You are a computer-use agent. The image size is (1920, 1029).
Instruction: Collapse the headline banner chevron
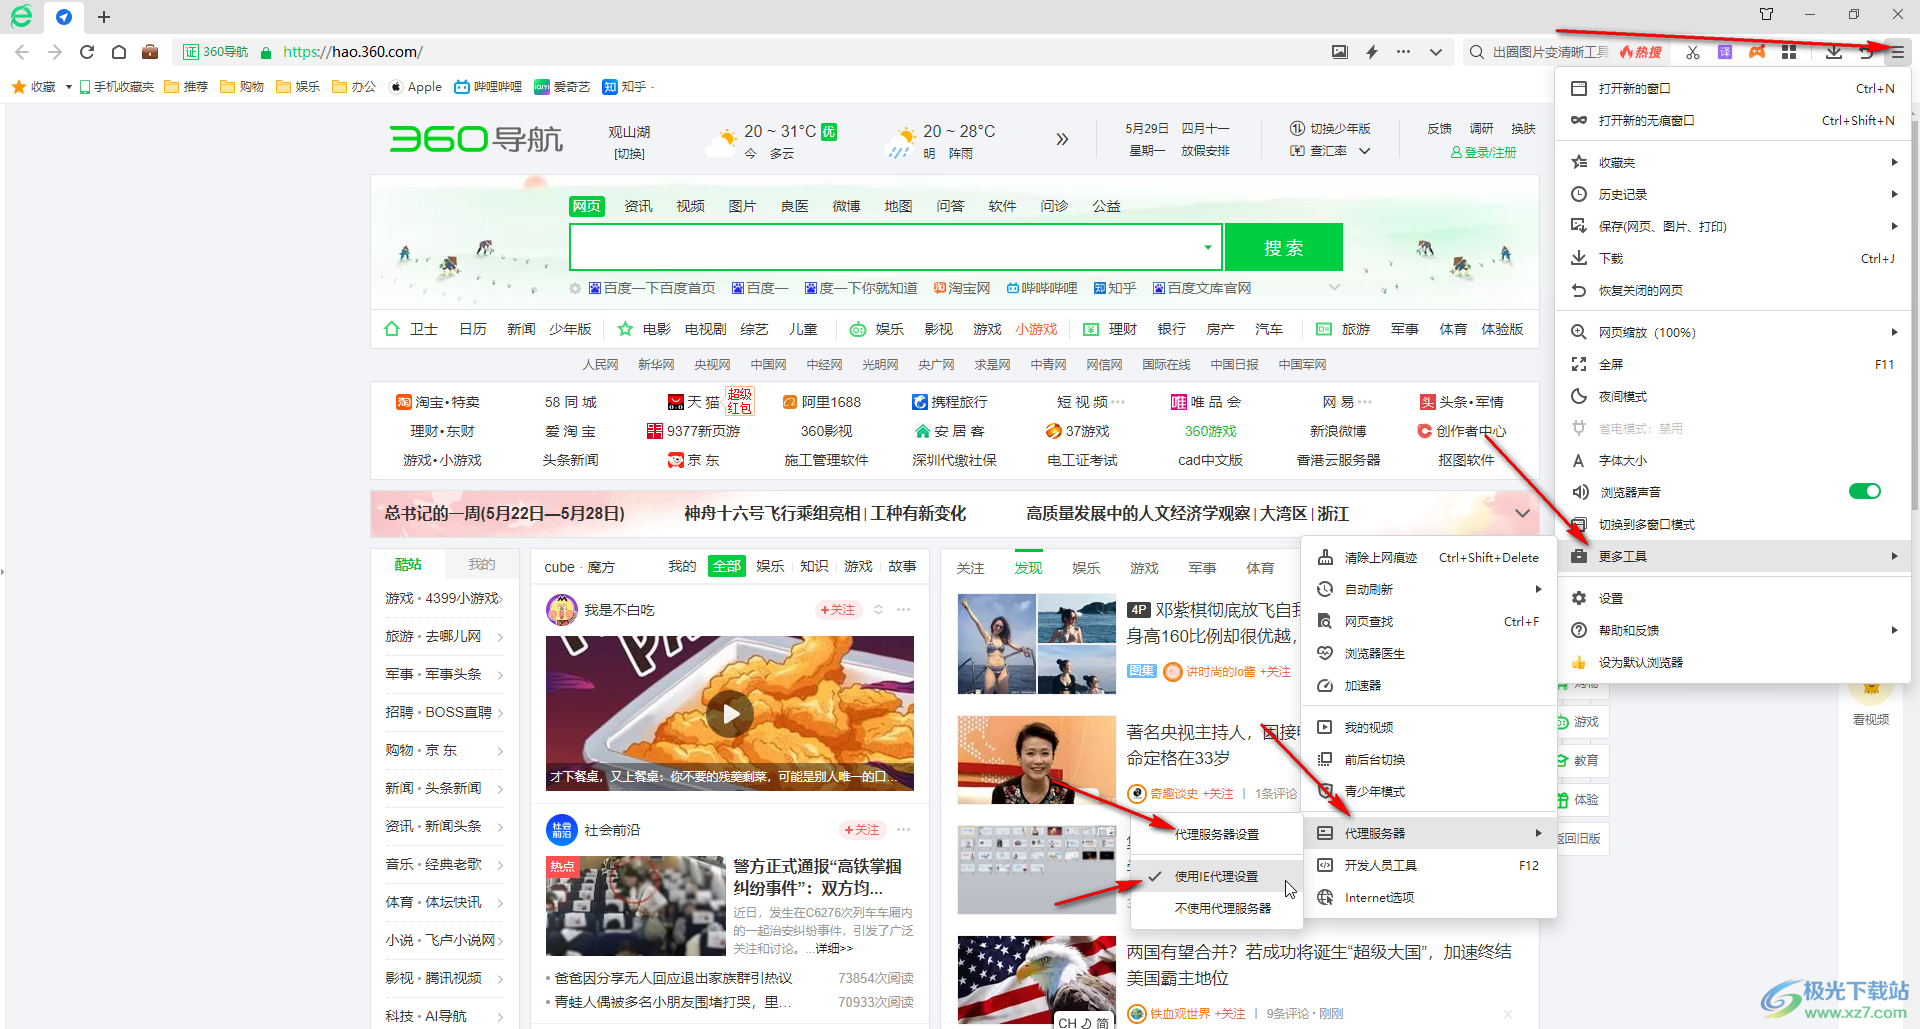coord(1522,513)
